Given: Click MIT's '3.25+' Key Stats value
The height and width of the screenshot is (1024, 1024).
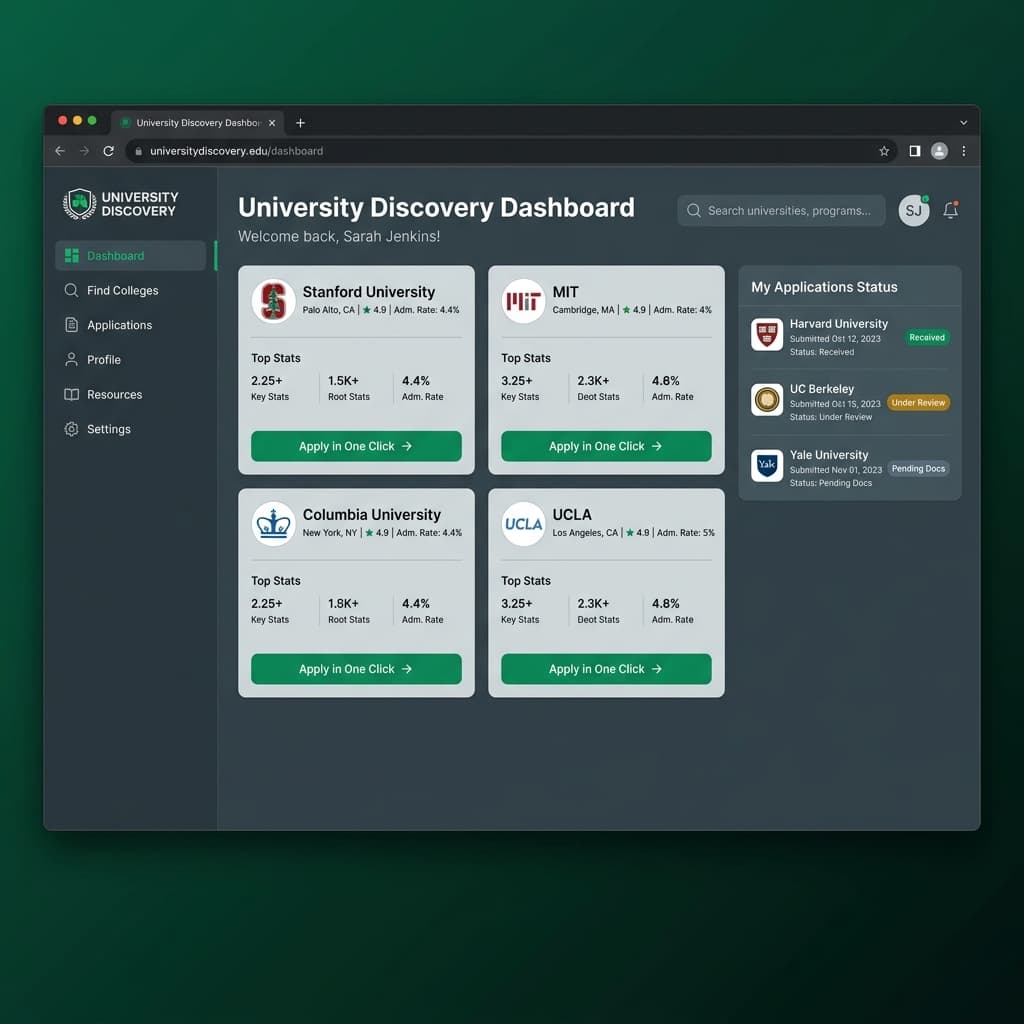Looking at the screenshot, I should pyautogui.click(x=517, y=381).
